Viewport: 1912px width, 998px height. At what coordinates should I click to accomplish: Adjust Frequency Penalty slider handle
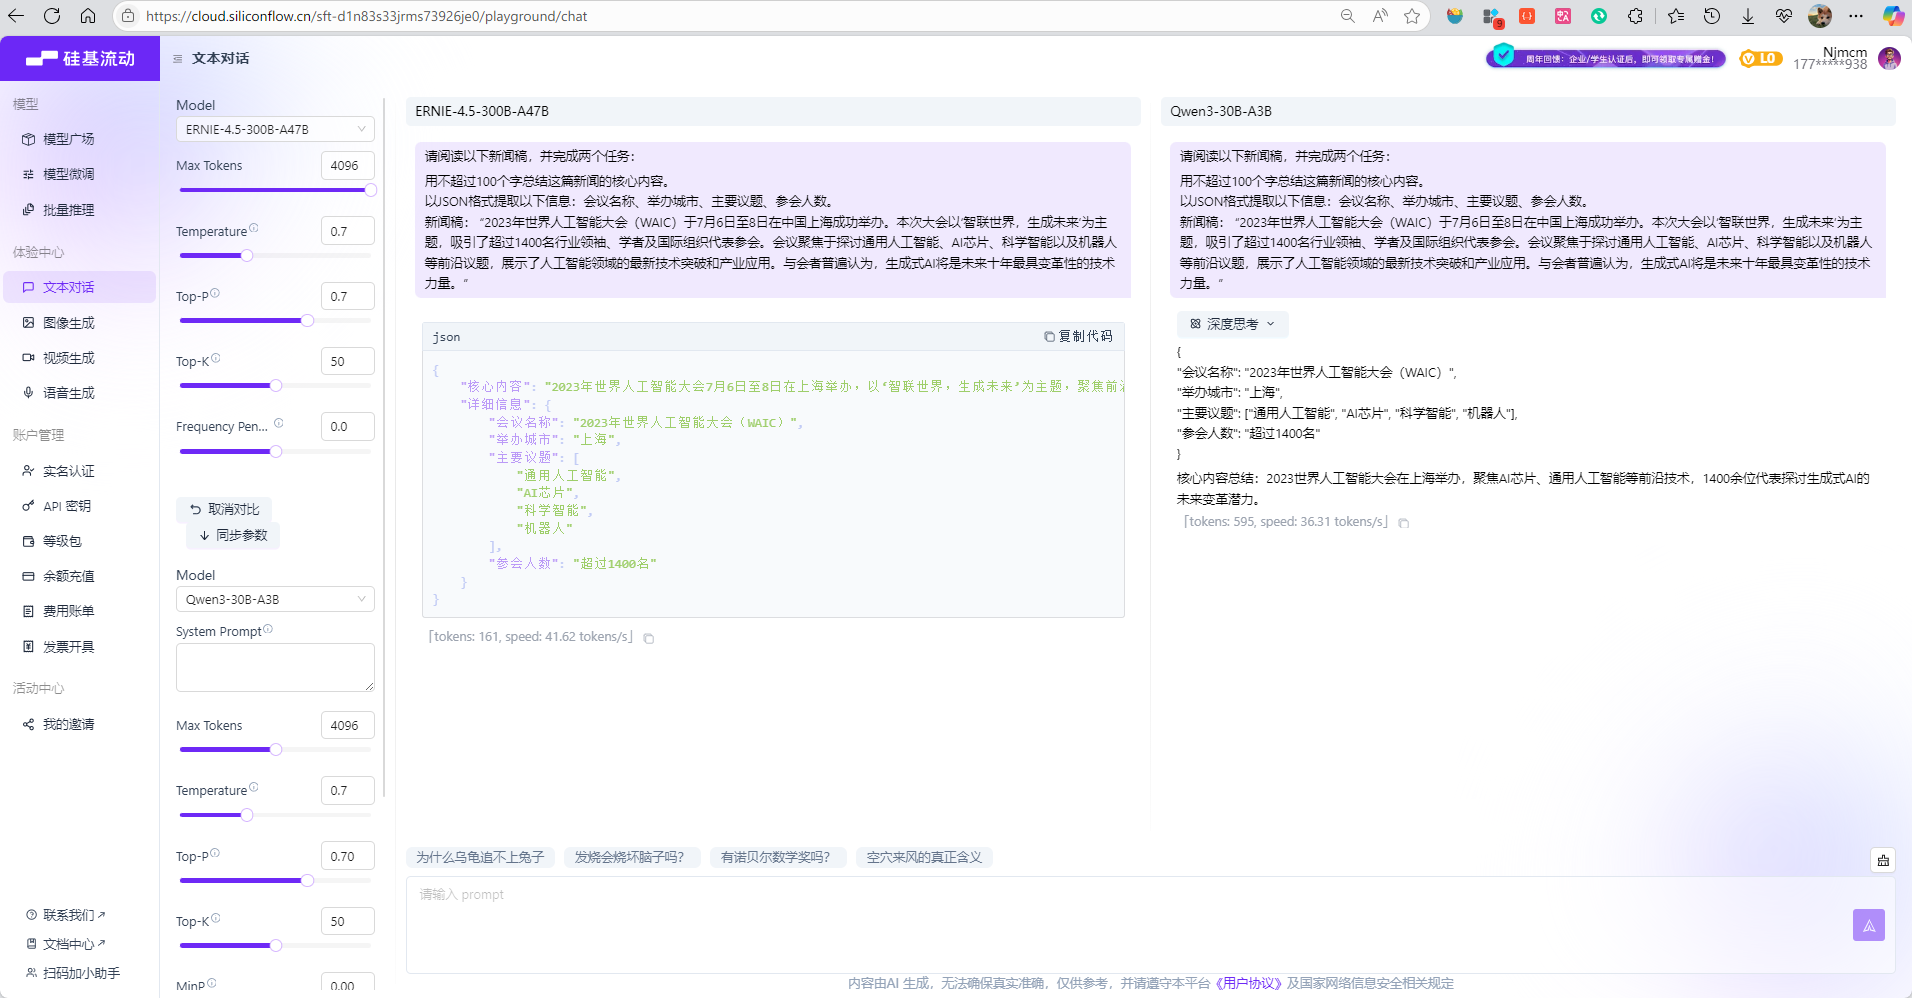pyautogui.click(x=276, y=451)
